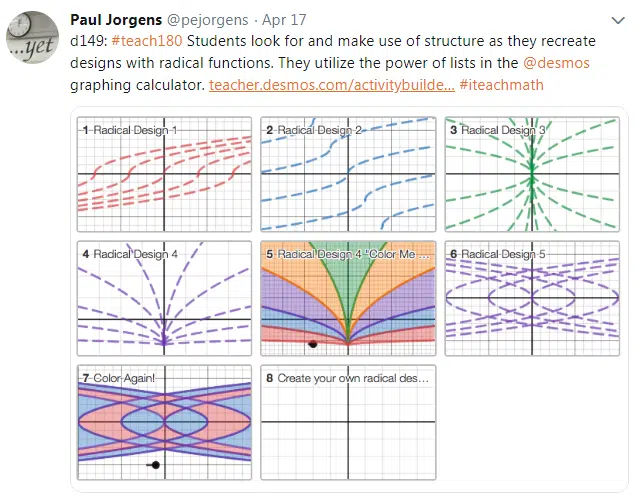Image resolution: width=636 pixels, height=495 pixels.
Task: Click the tweet body text
Action: point(333,63)
